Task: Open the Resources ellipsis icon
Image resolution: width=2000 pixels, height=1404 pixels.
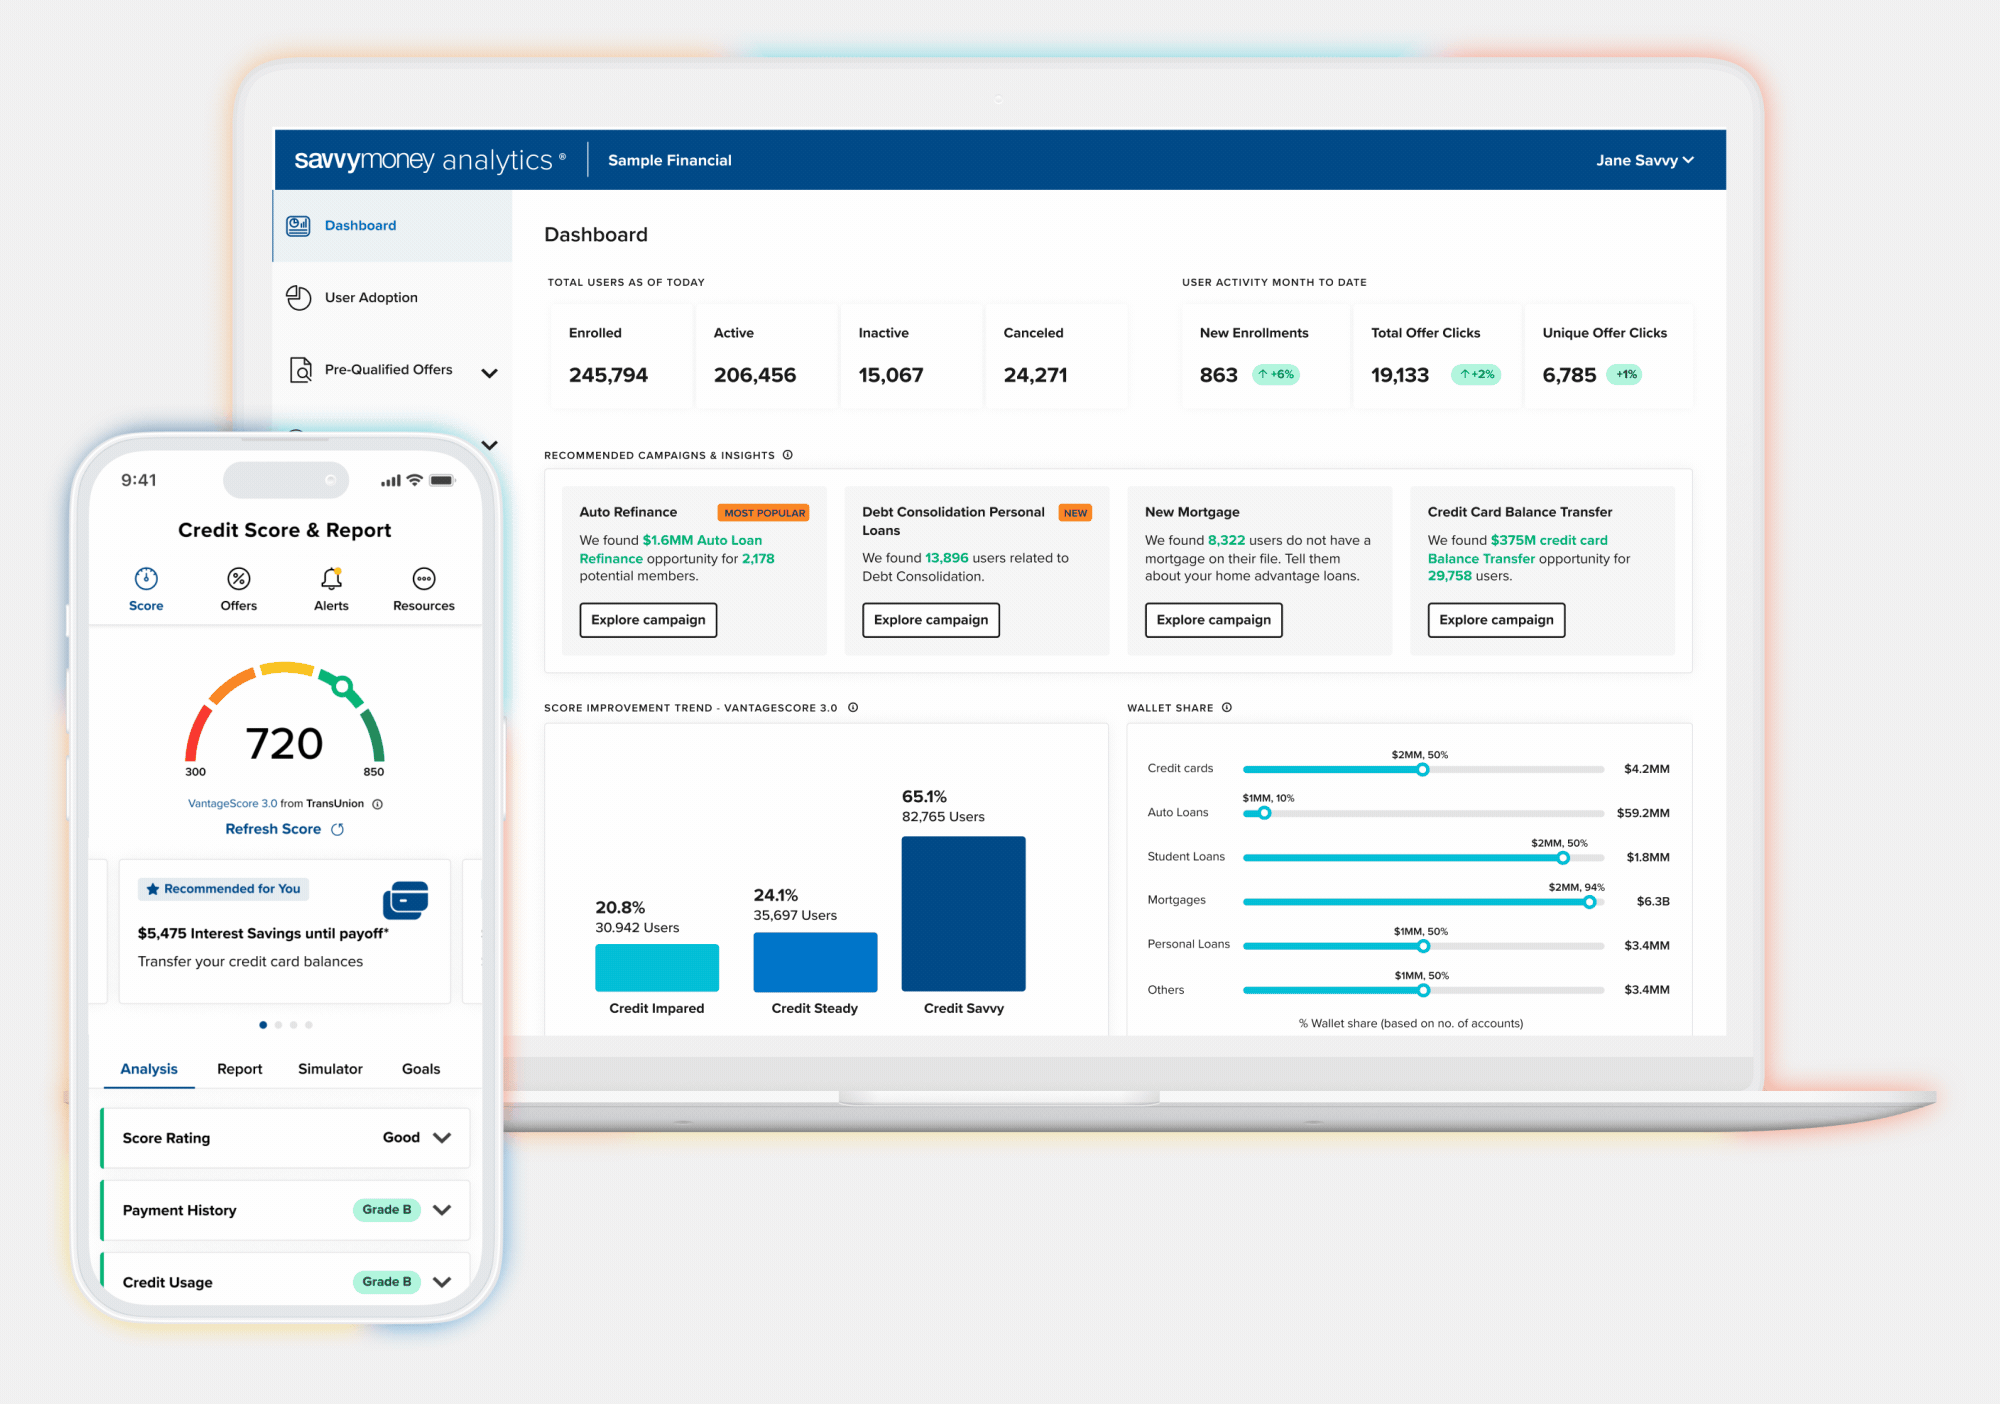Action: pos(424,579)
